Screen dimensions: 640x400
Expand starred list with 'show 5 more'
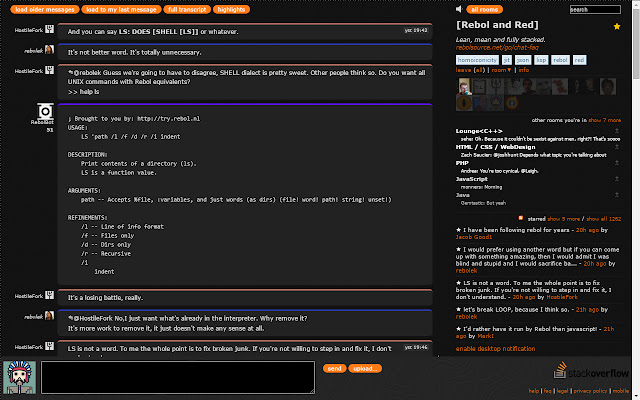coord(563,219)
